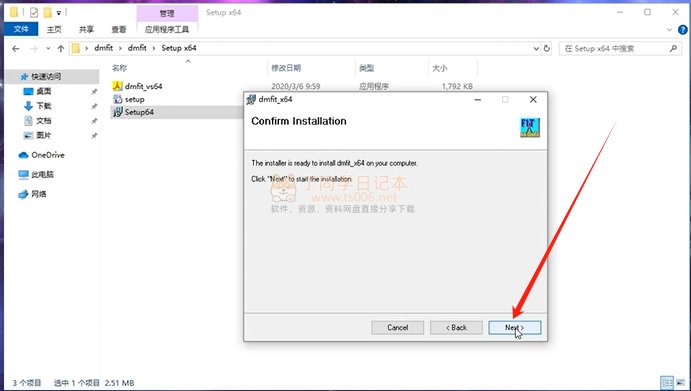Viewport: 691px width, 391px height.
Task: Open 图片 folder in navigation pane
Action: coord(44,135)
